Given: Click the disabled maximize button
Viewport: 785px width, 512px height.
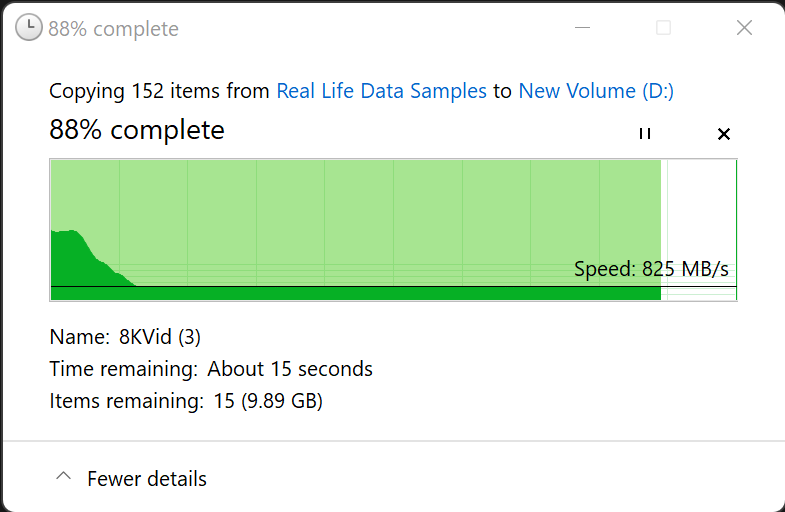Looking at the screenshot, I should click(663, 28).
